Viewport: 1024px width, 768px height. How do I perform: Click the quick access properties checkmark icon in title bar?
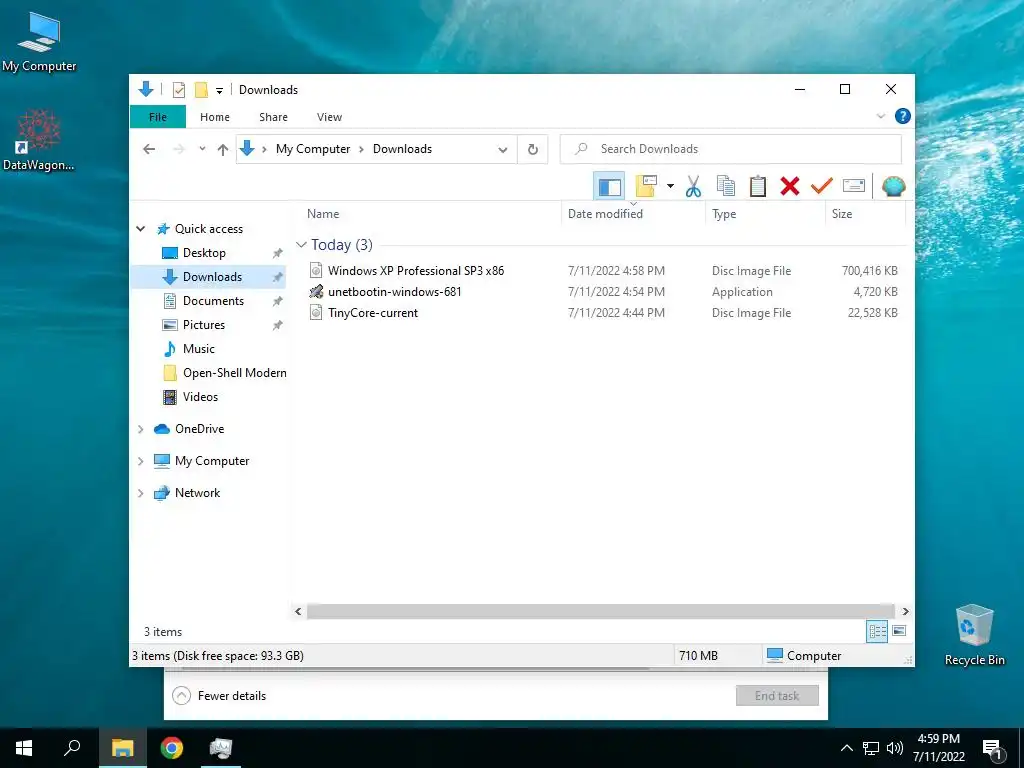tap(178, 89)
